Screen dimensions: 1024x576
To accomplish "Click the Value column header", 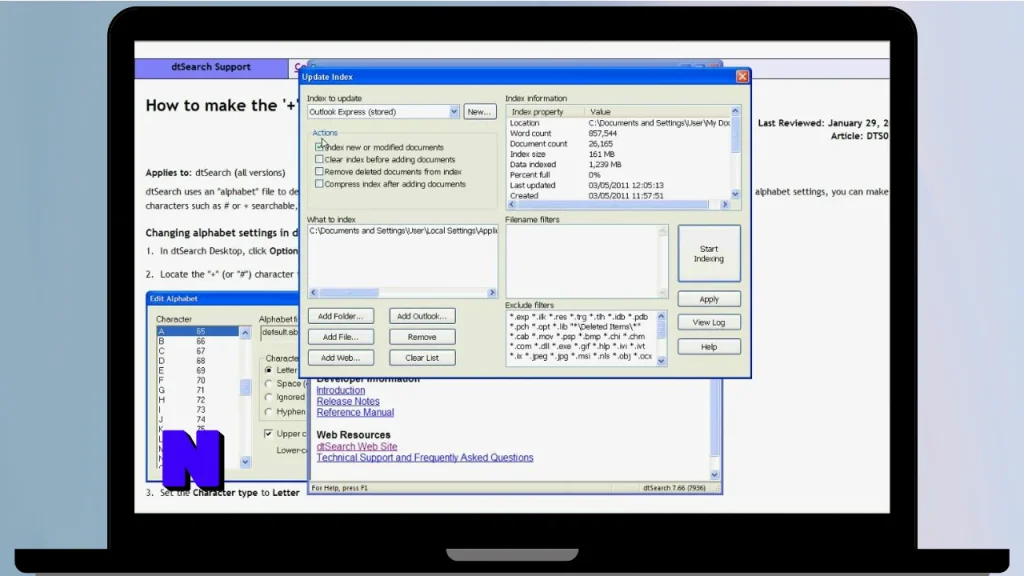I will pyautogui.click(x=658, y=112).
